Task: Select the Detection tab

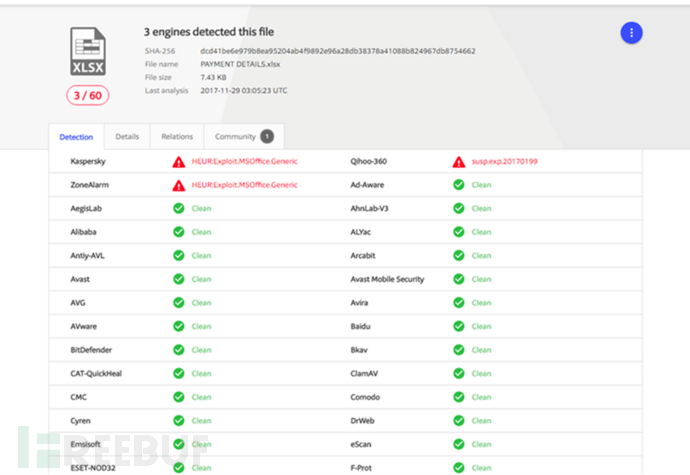Action: pyautogui.click(x=76, y=137)
